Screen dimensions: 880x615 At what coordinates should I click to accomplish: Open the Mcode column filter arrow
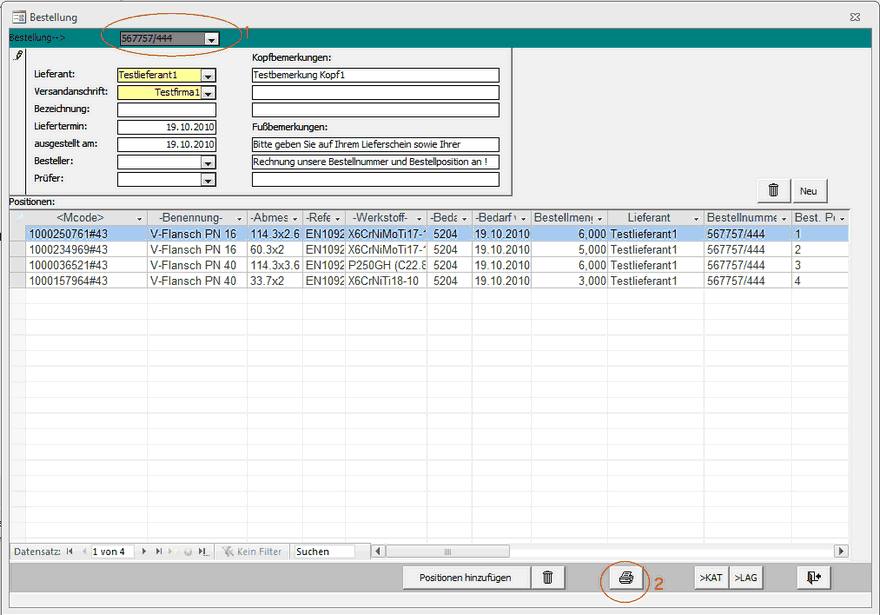137,218
